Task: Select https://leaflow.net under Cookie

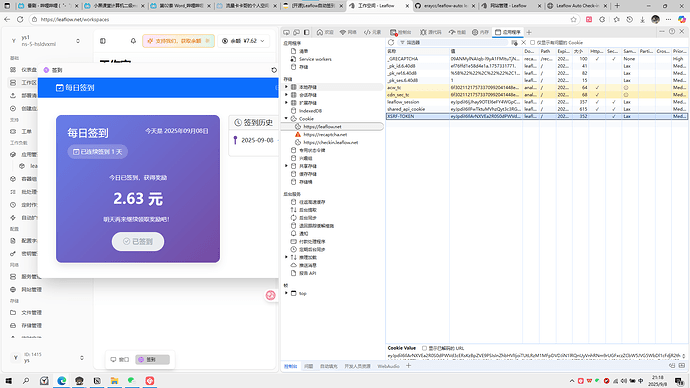Action: pos(322,127)
